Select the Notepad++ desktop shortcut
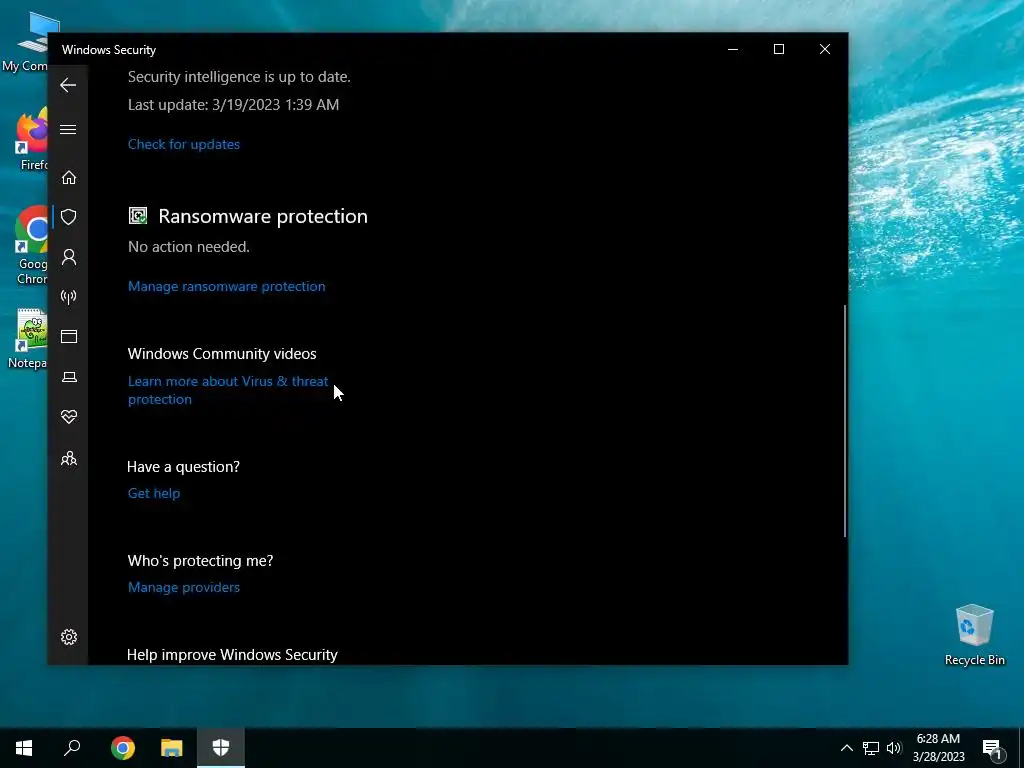Image resolution: width=1024 pixels, height=768 pixels. pos(29,340)
